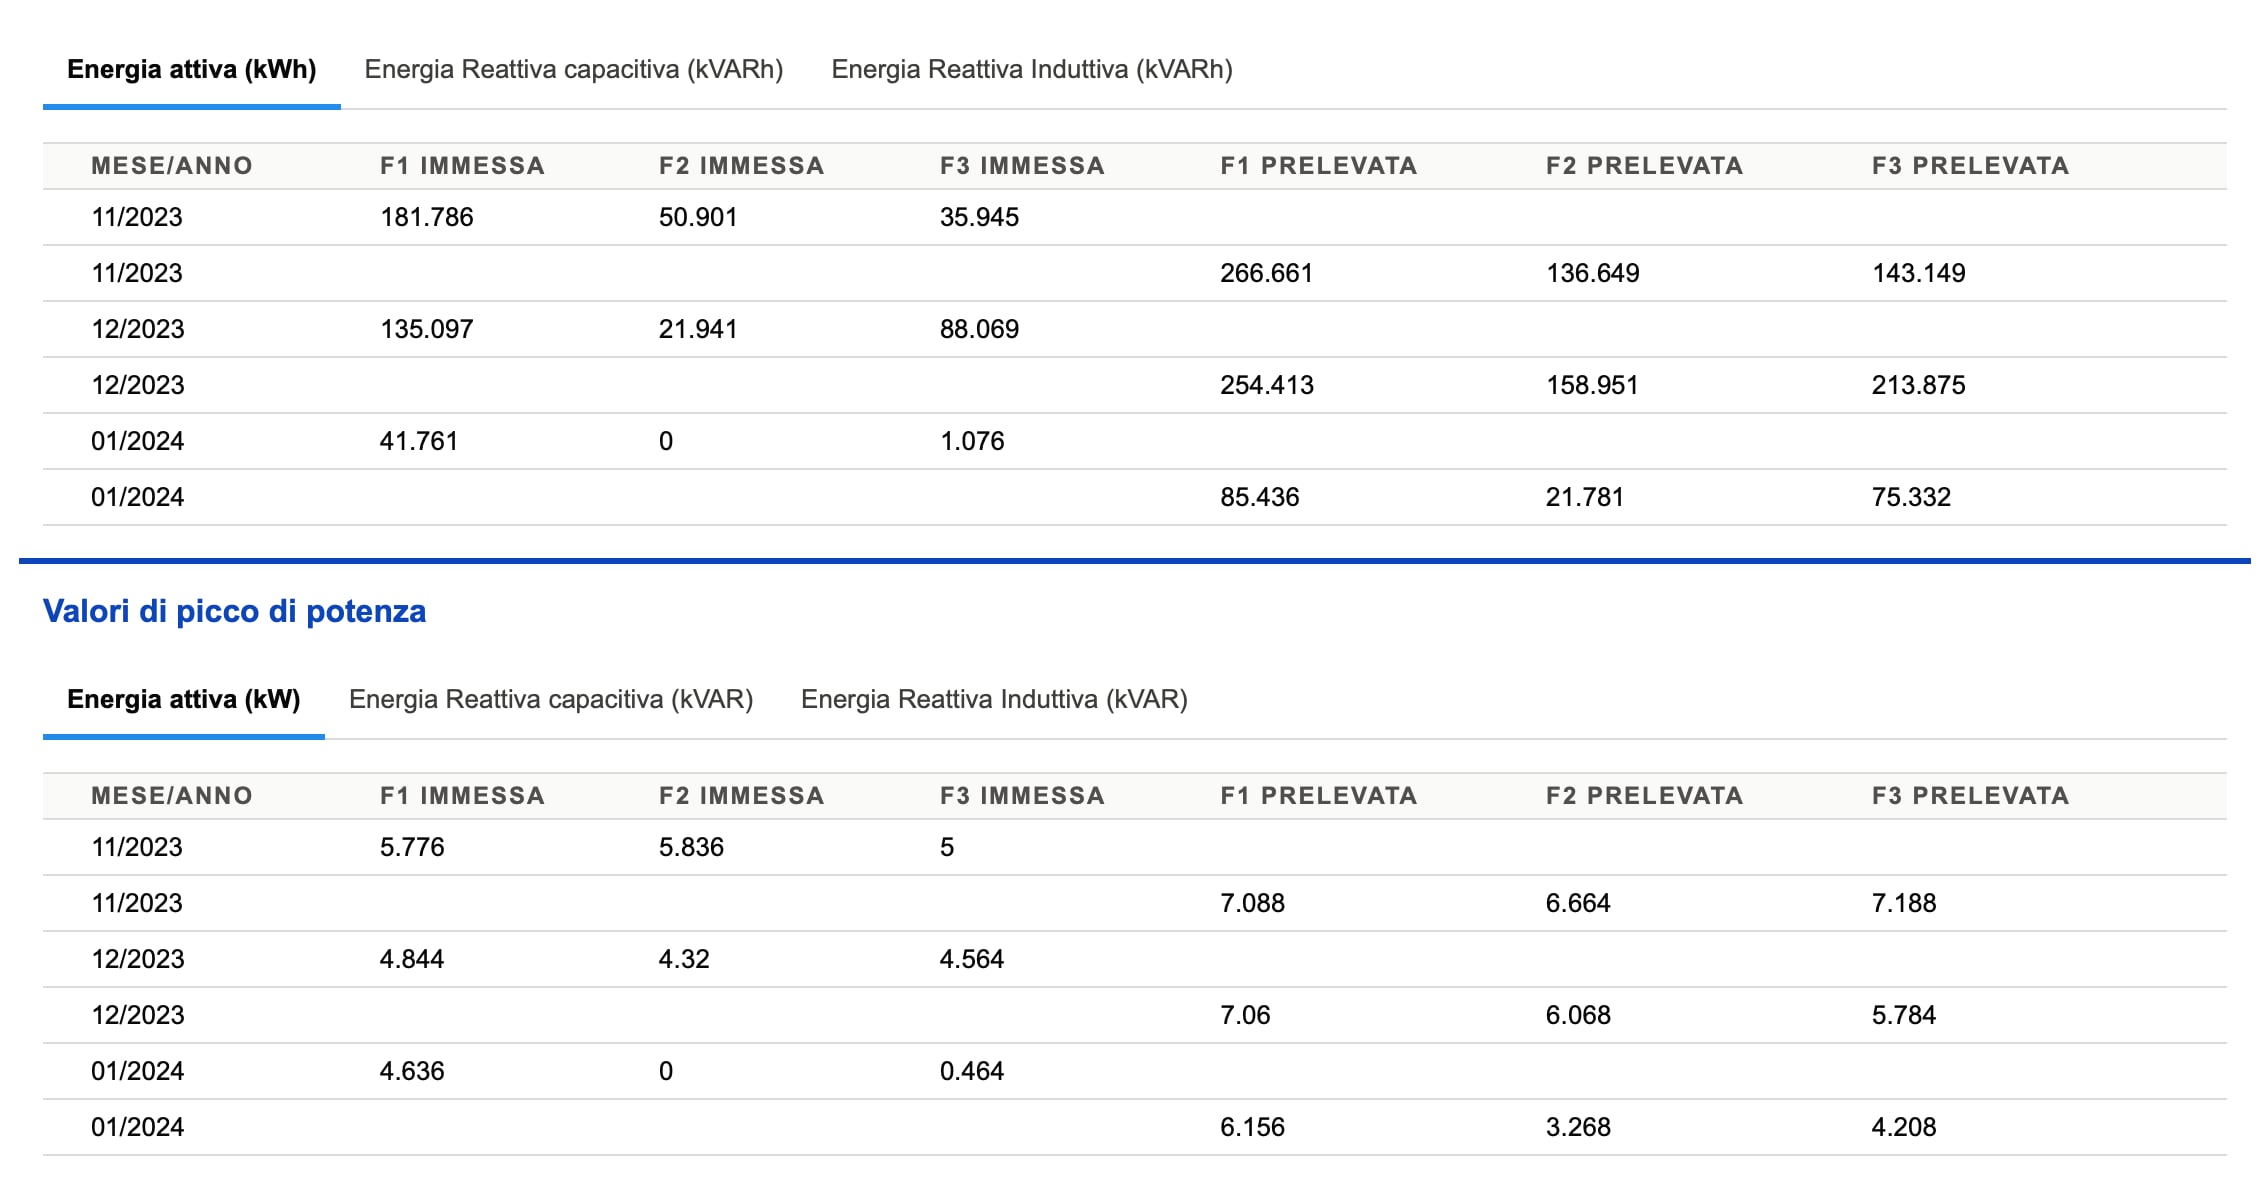2268x1188 pixels.
Task: Click F3 PRELEVATA header in the kWh energy table
Action: 1970,166
